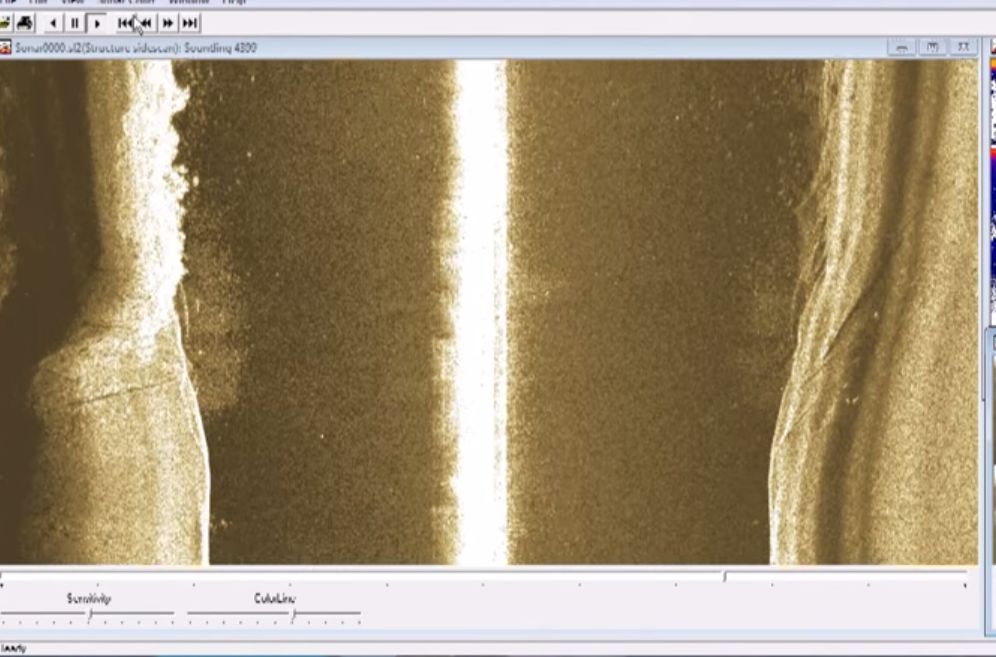Screen dimensions: 996x657
Task: Jump to the first sounding
Action: tap(124, 23)
